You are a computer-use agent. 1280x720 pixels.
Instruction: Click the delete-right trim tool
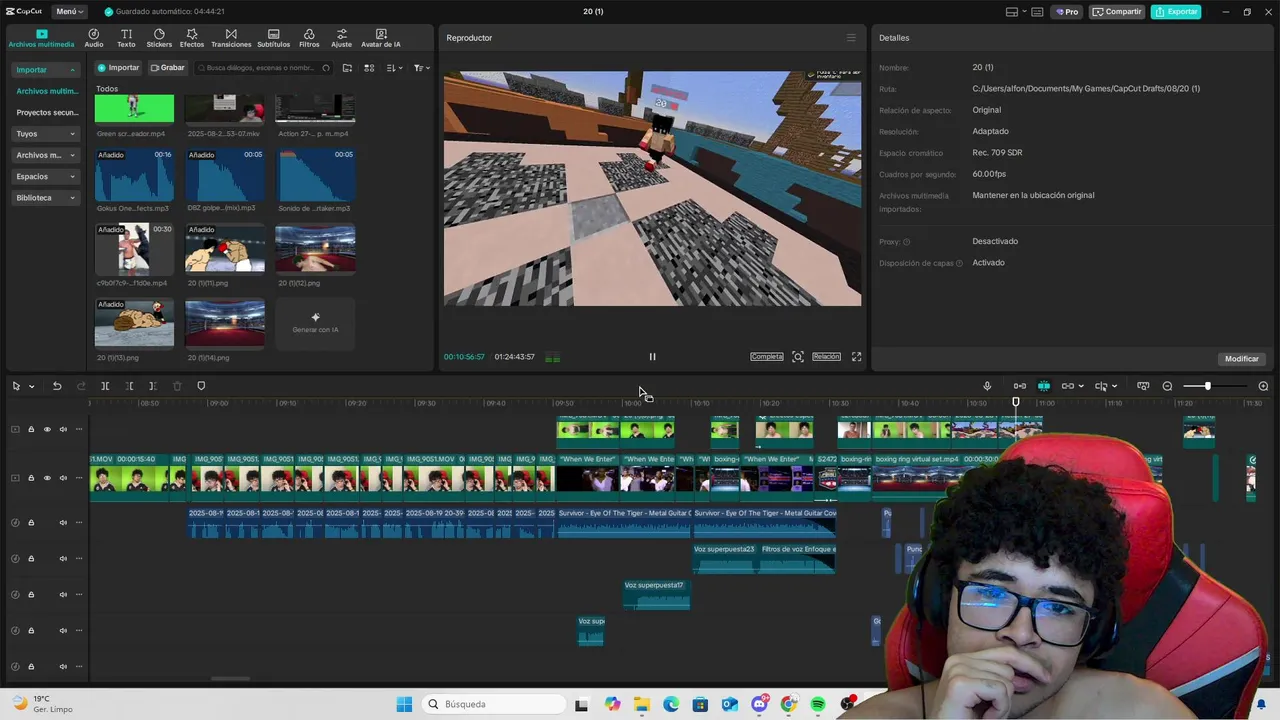(153, 386)
